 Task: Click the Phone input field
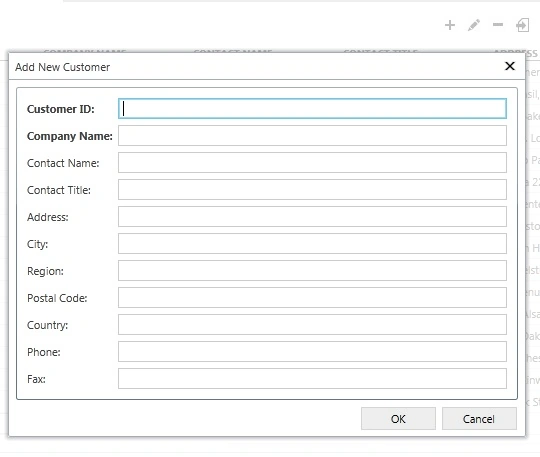click(312, 352)
